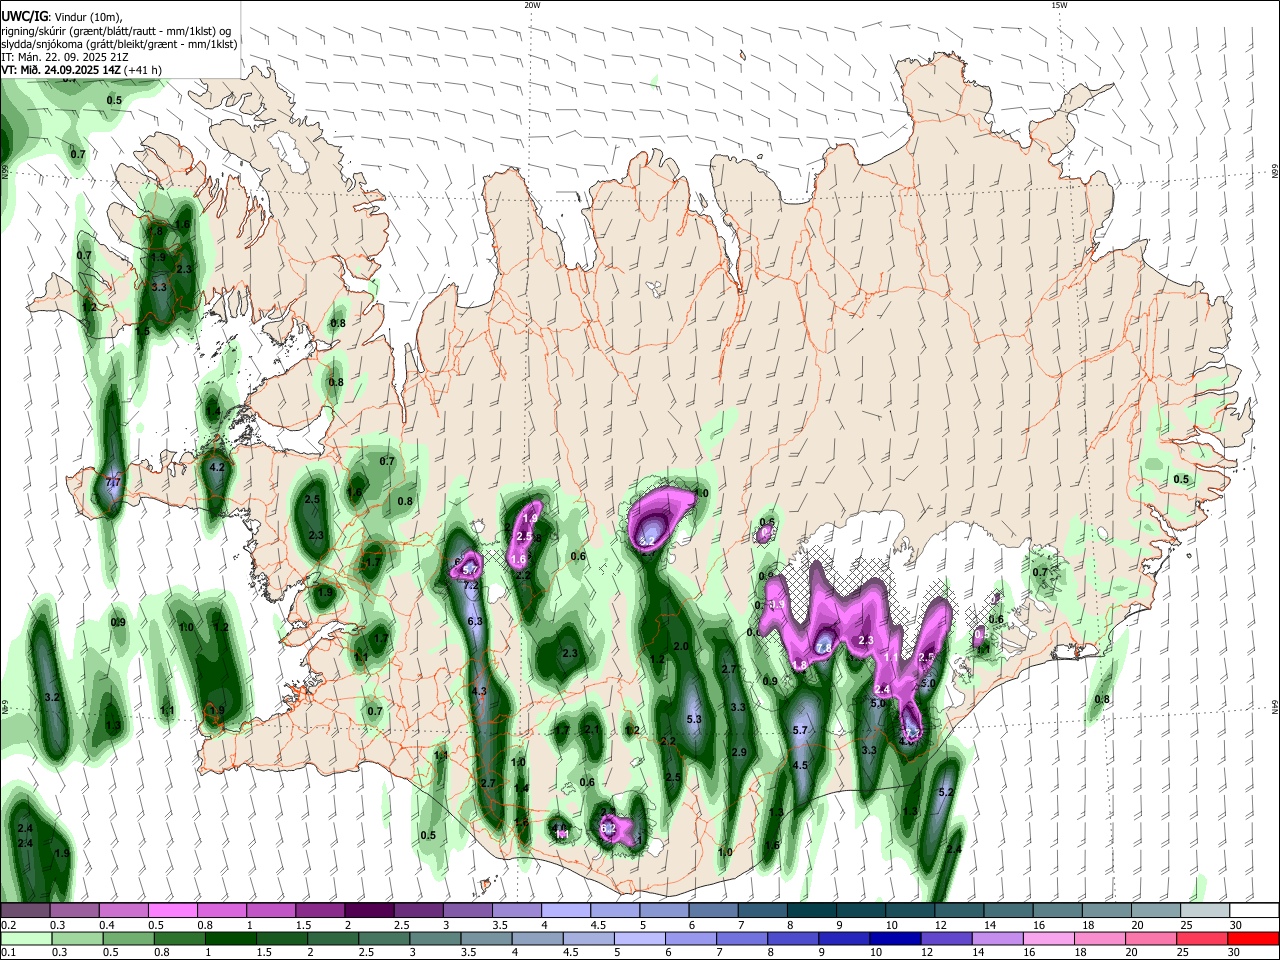Click the 'rigning/skúrir (grænt/blátt/rautt' legend description line
Viewport: 1280px width, 960px height.
(x=116, y=30)
